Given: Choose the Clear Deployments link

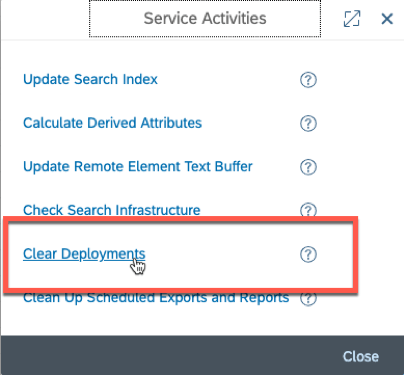Looking at the screenshot, I should tap(84, 254).
